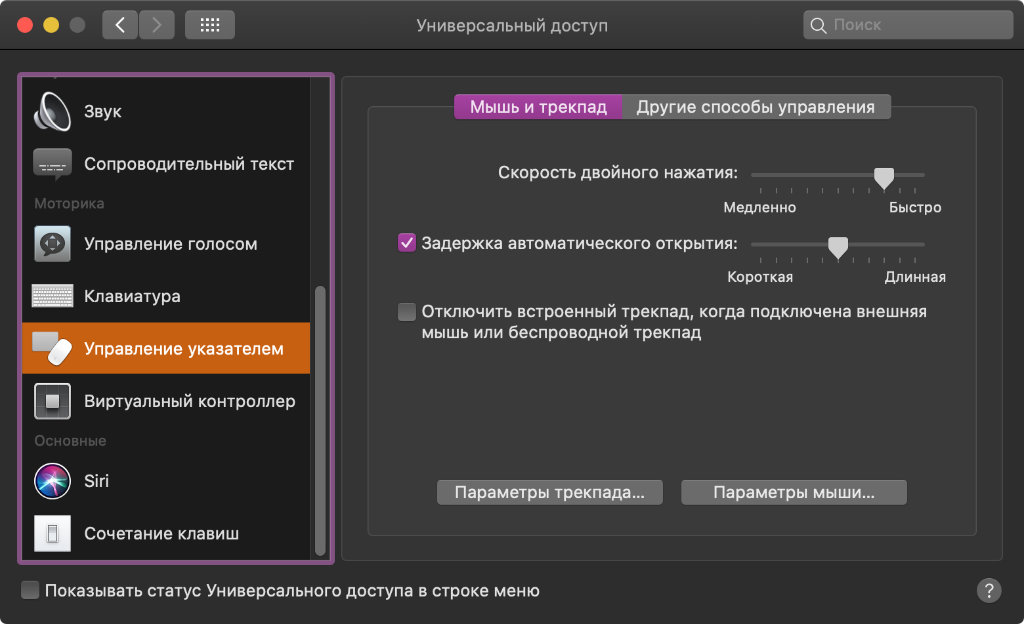Image resolution: width=1024 pixels, height=624 pixels.
Task: Select the Сопроводительный текст captions icon
Action: point(52,164)
